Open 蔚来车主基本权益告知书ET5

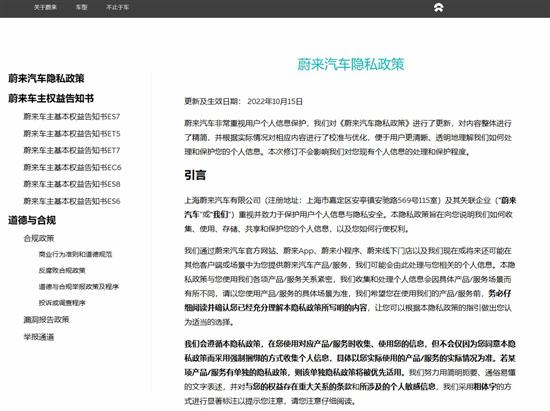(x=72, y=134)
